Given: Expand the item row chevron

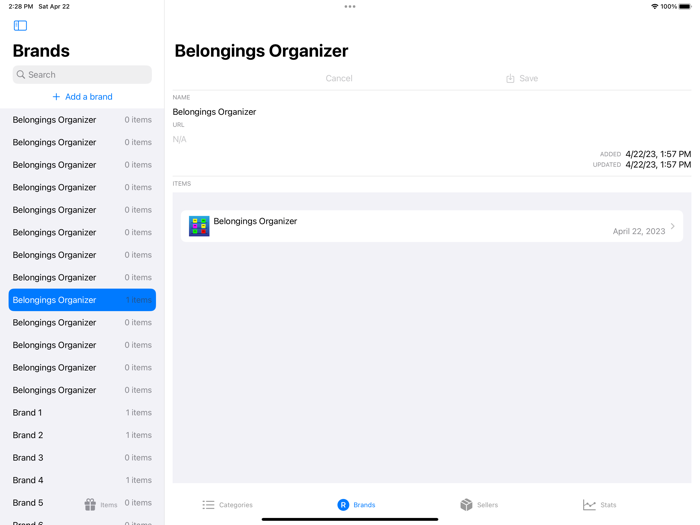Looking at the screenshot, I should click(x=672, y=226).
